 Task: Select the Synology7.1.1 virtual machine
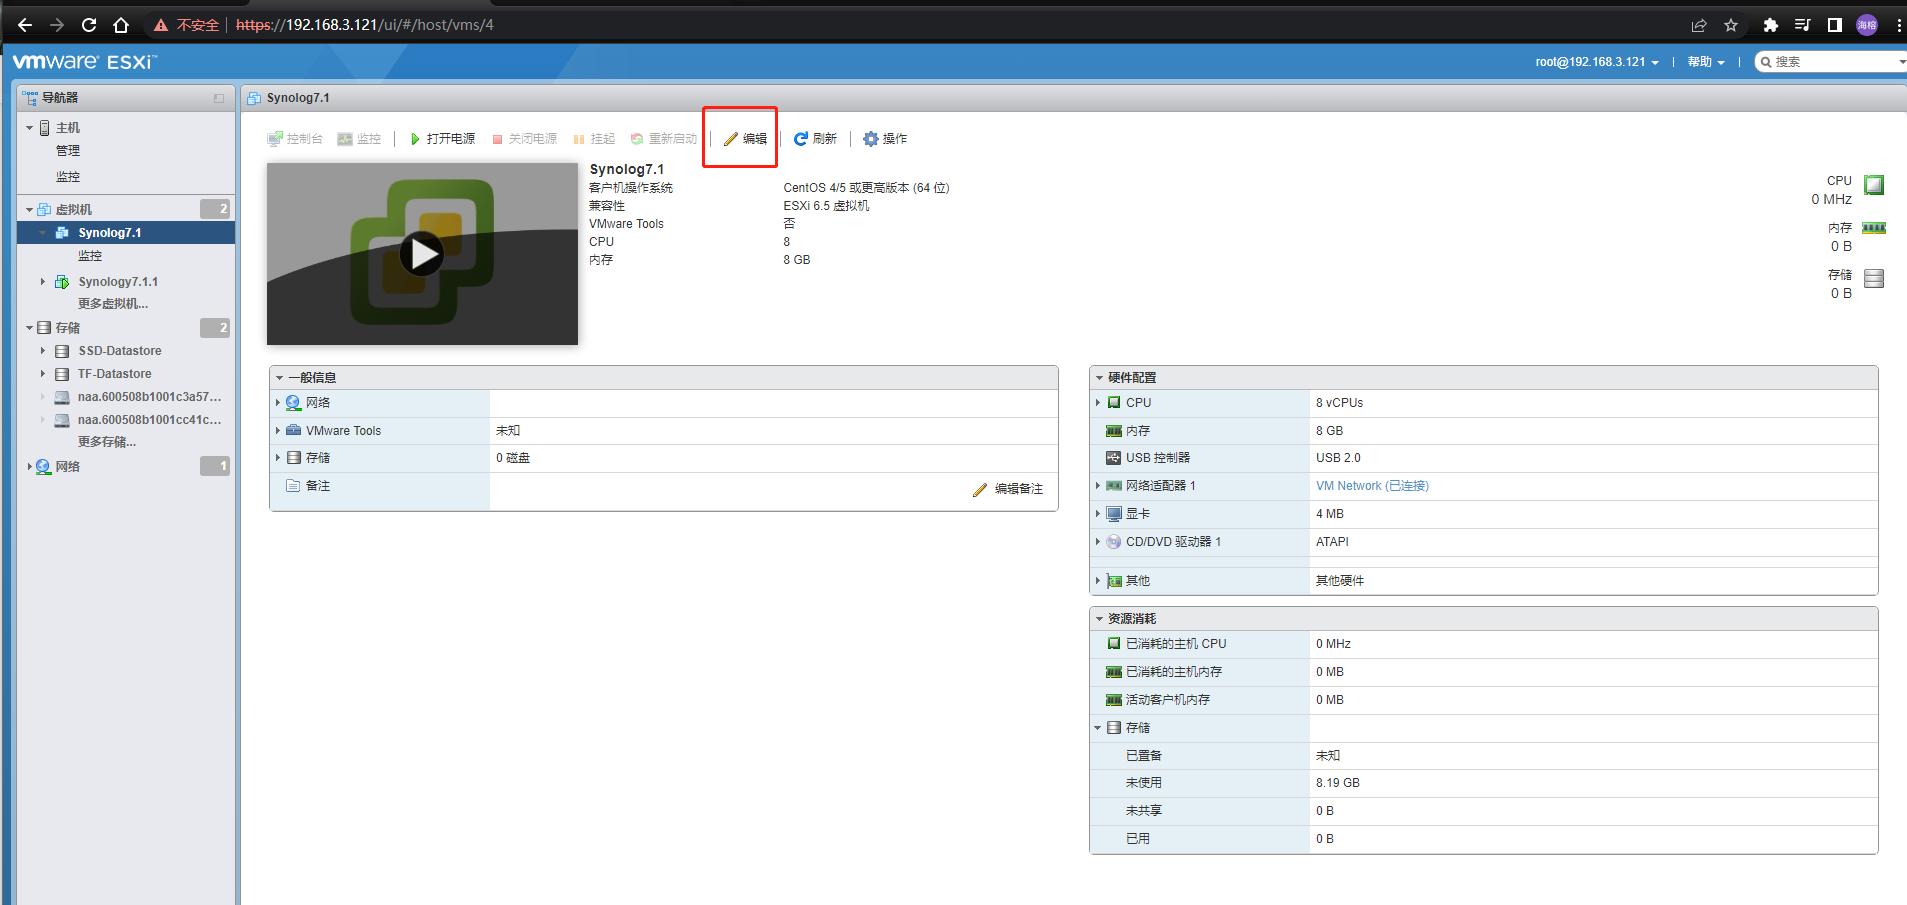click(x=118, y=282)
